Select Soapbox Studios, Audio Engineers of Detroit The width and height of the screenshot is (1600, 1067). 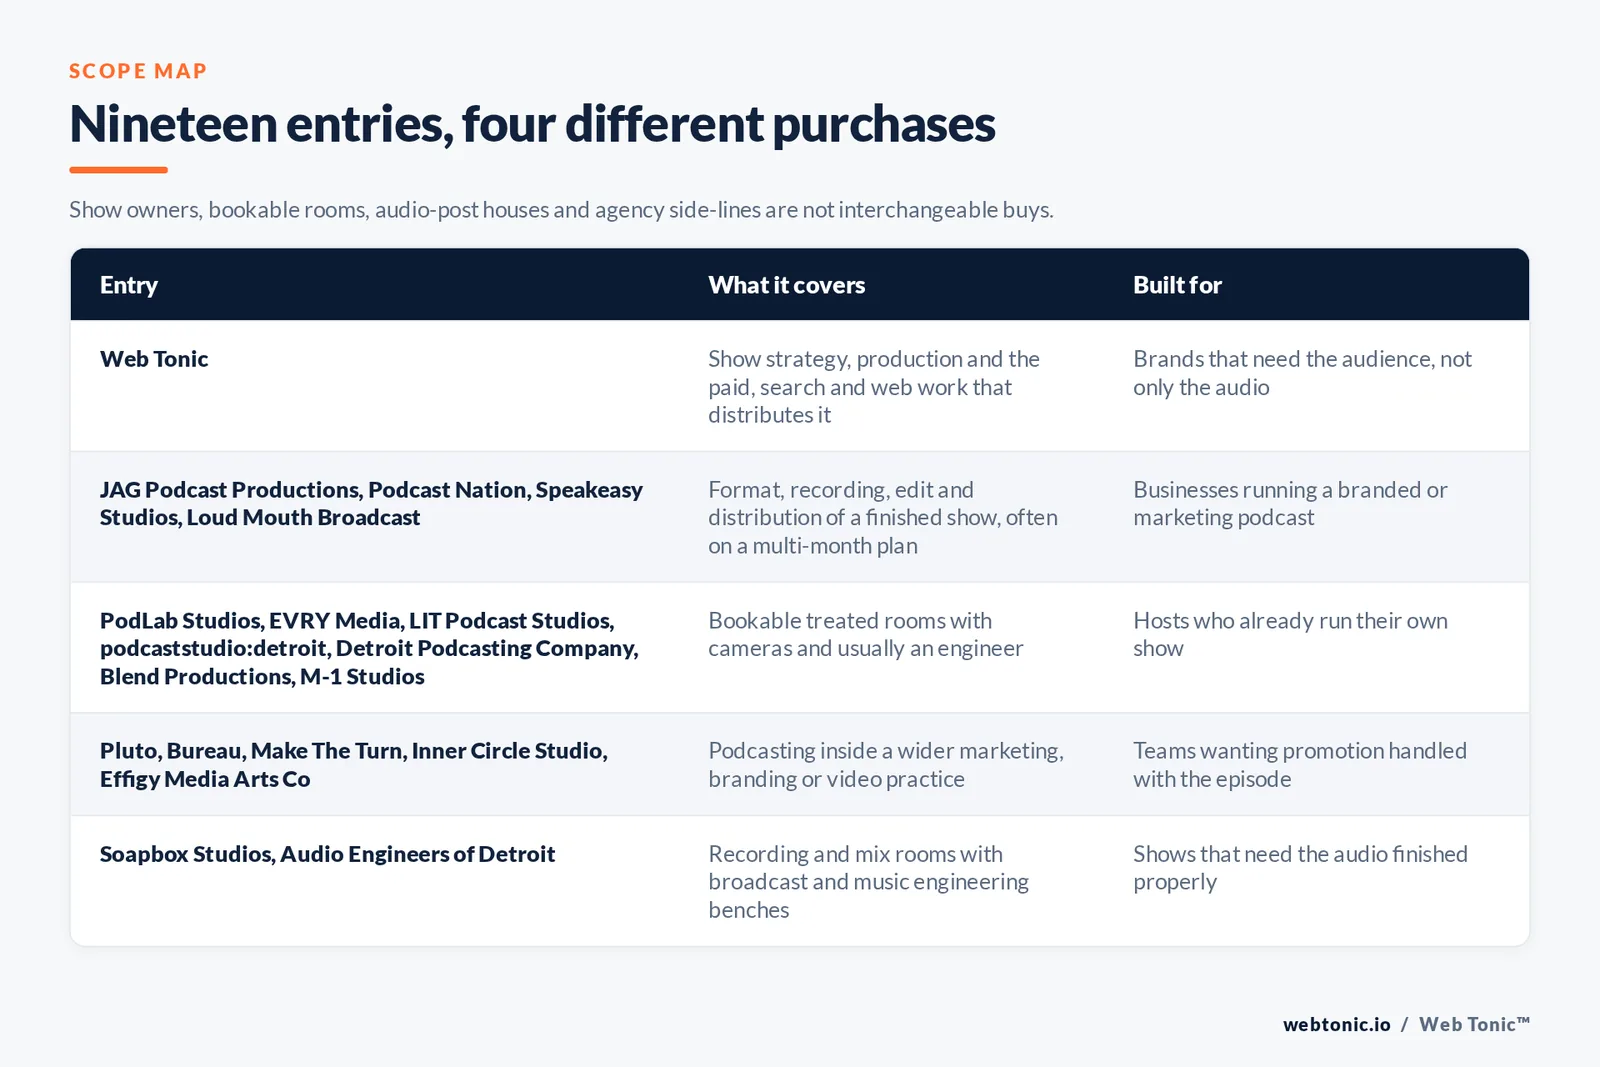[327, 854]
